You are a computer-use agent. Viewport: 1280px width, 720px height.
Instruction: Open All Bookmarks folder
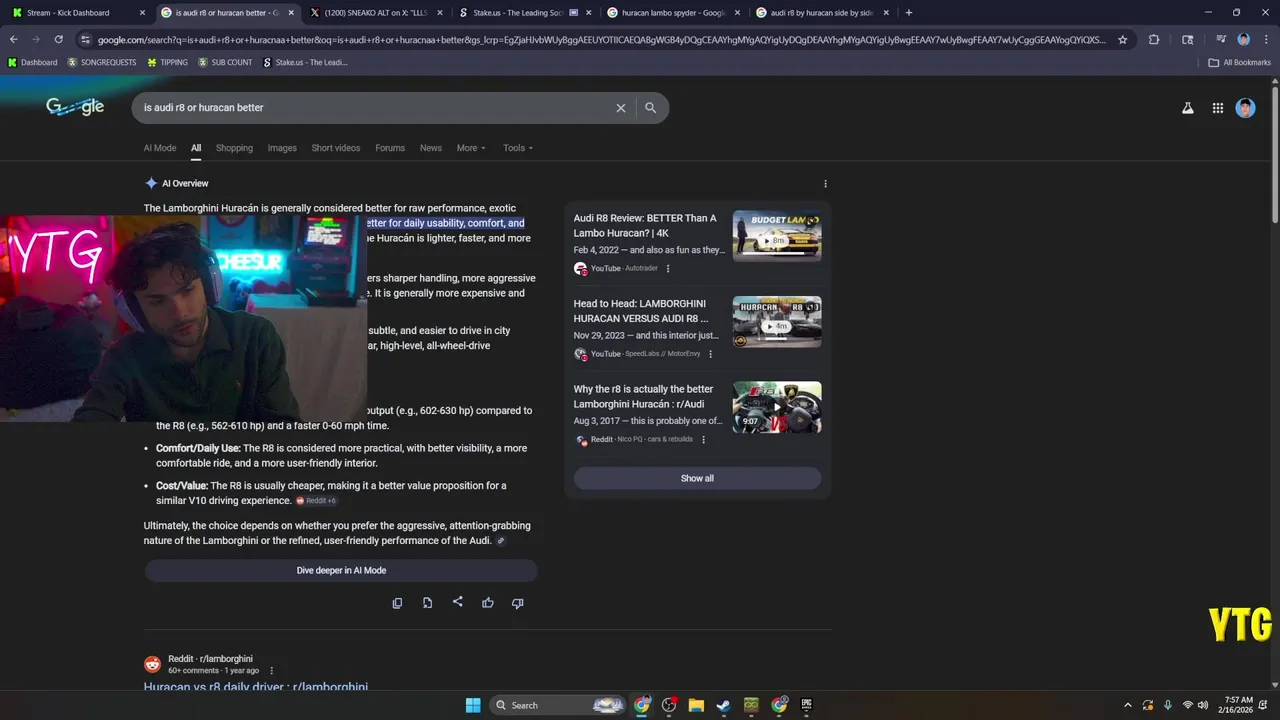1240,62
